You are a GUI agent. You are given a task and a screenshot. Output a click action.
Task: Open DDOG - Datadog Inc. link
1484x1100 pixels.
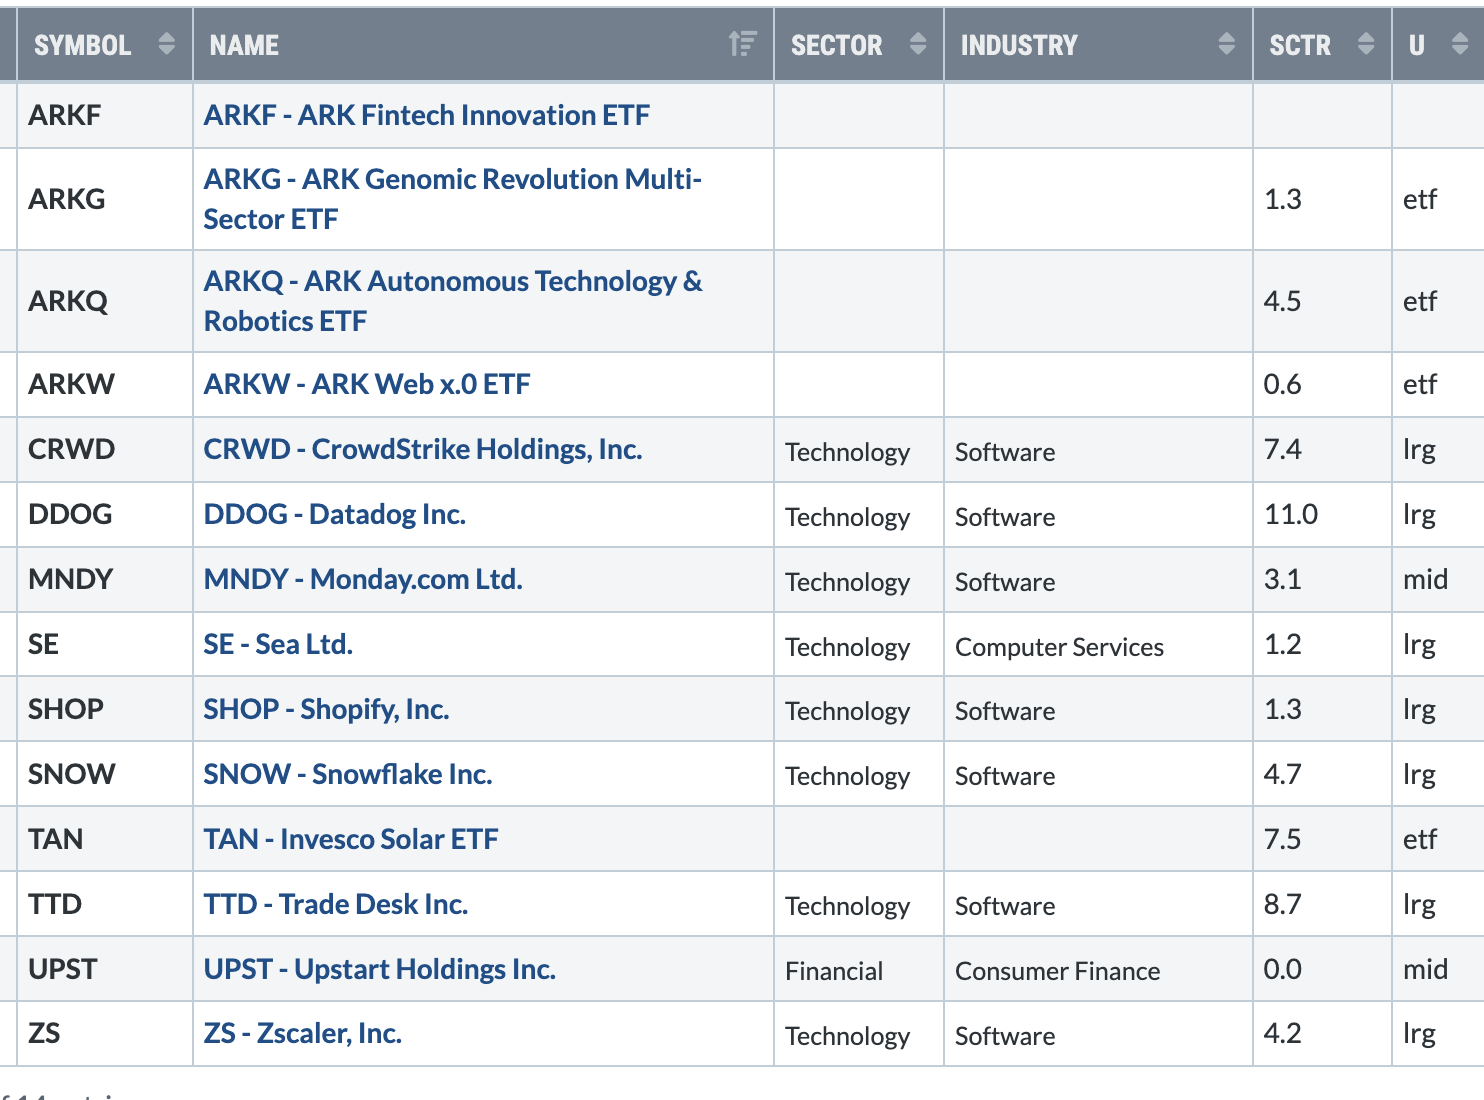[x=335, y=514]
